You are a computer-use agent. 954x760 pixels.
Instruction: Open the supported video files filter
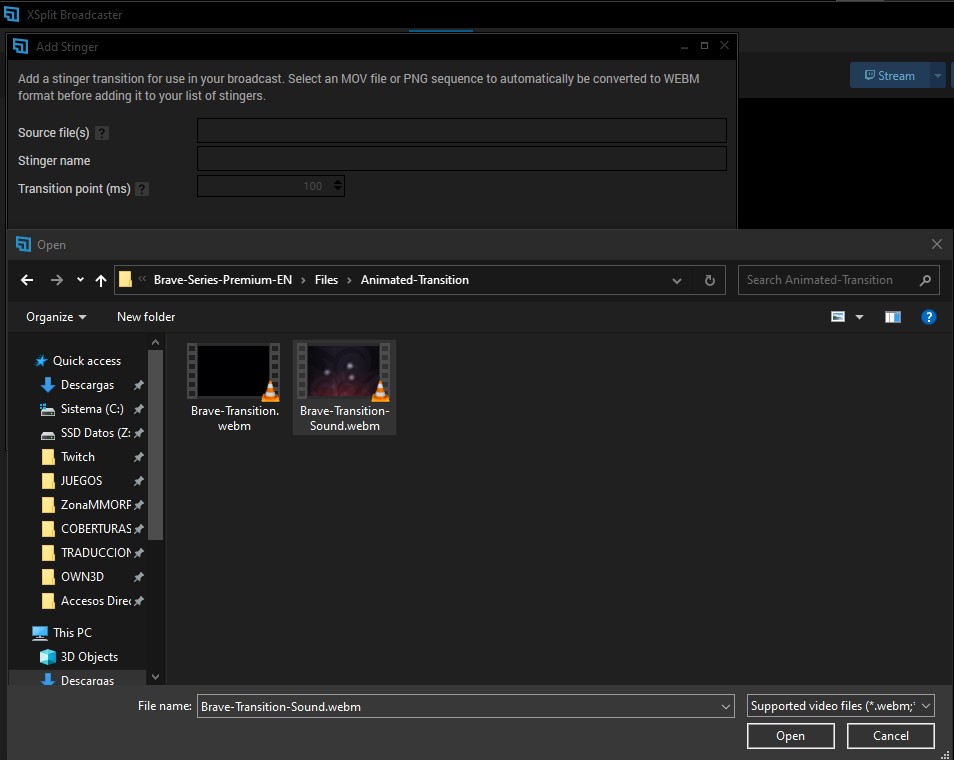(x=840, y=706)
